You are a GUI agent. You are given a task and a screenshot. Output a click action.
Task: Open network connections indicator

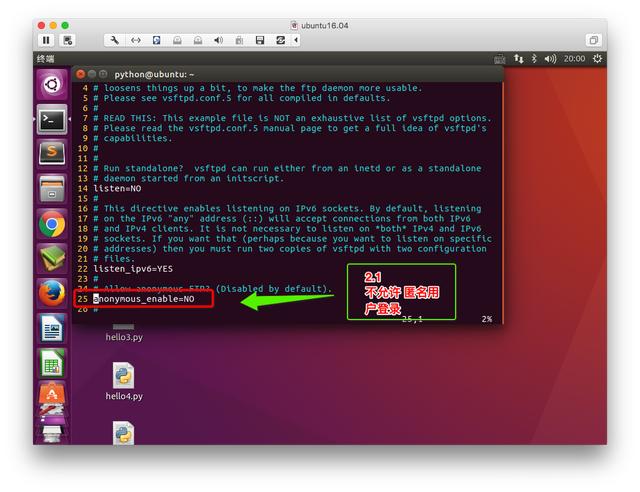pos(518,59)
